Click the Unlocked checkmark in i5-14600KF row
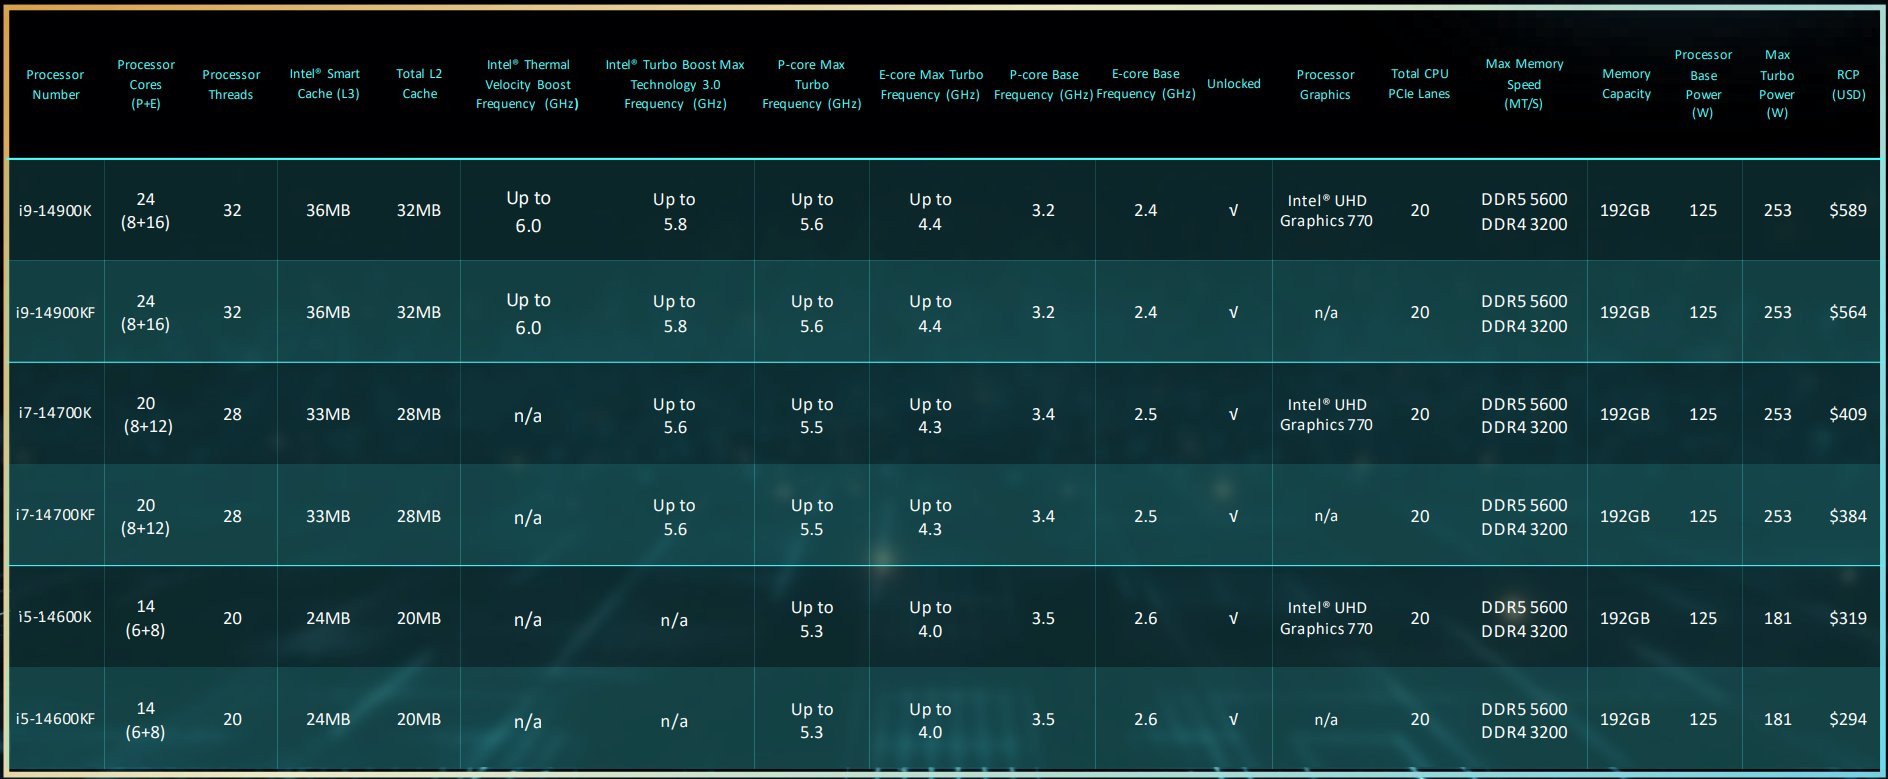Image resolution: width=1888 pixels, height=779 pixels. pos(1233,719)
